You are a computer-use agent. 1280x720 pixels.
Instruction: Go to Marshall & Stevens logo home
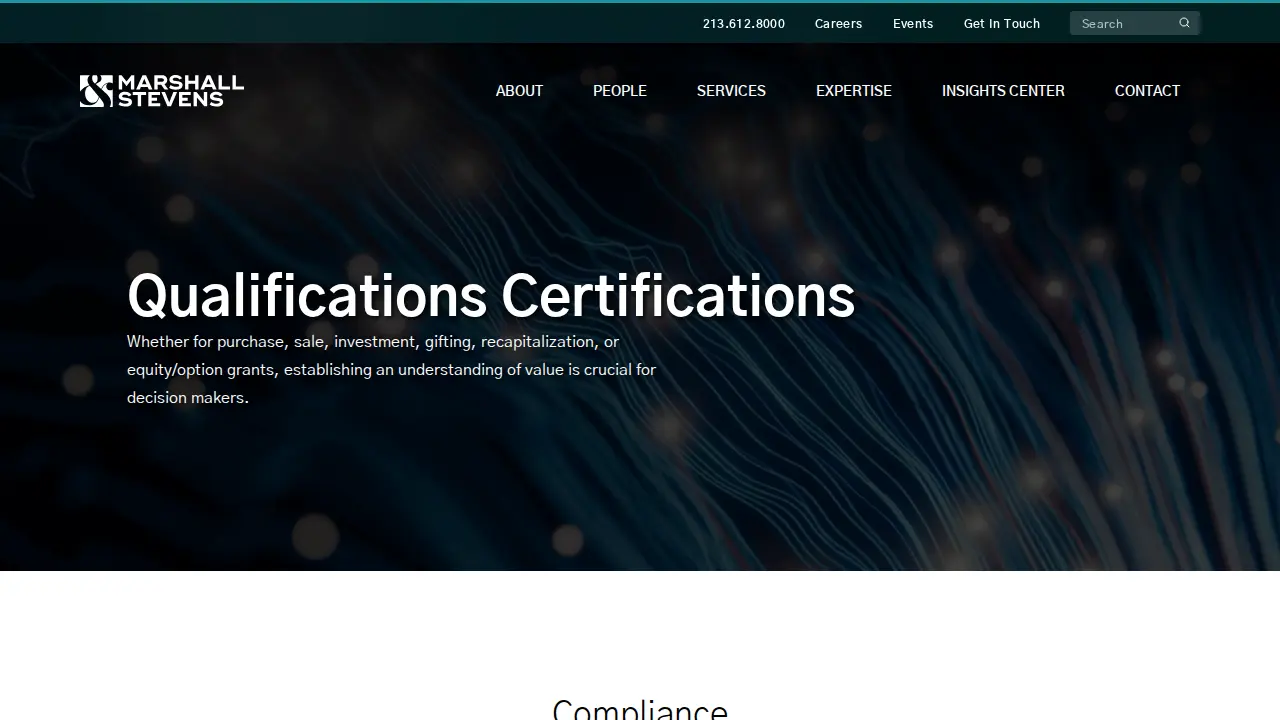point(162,91)
